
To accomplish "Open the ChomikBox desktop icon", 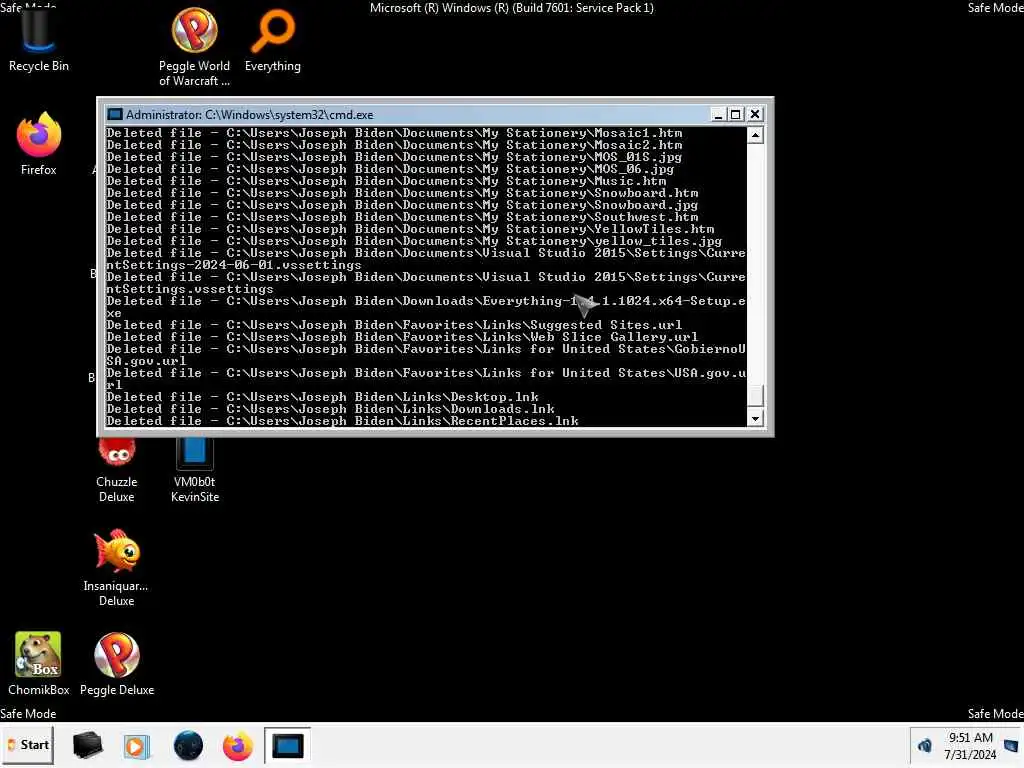I will (39, 664).
